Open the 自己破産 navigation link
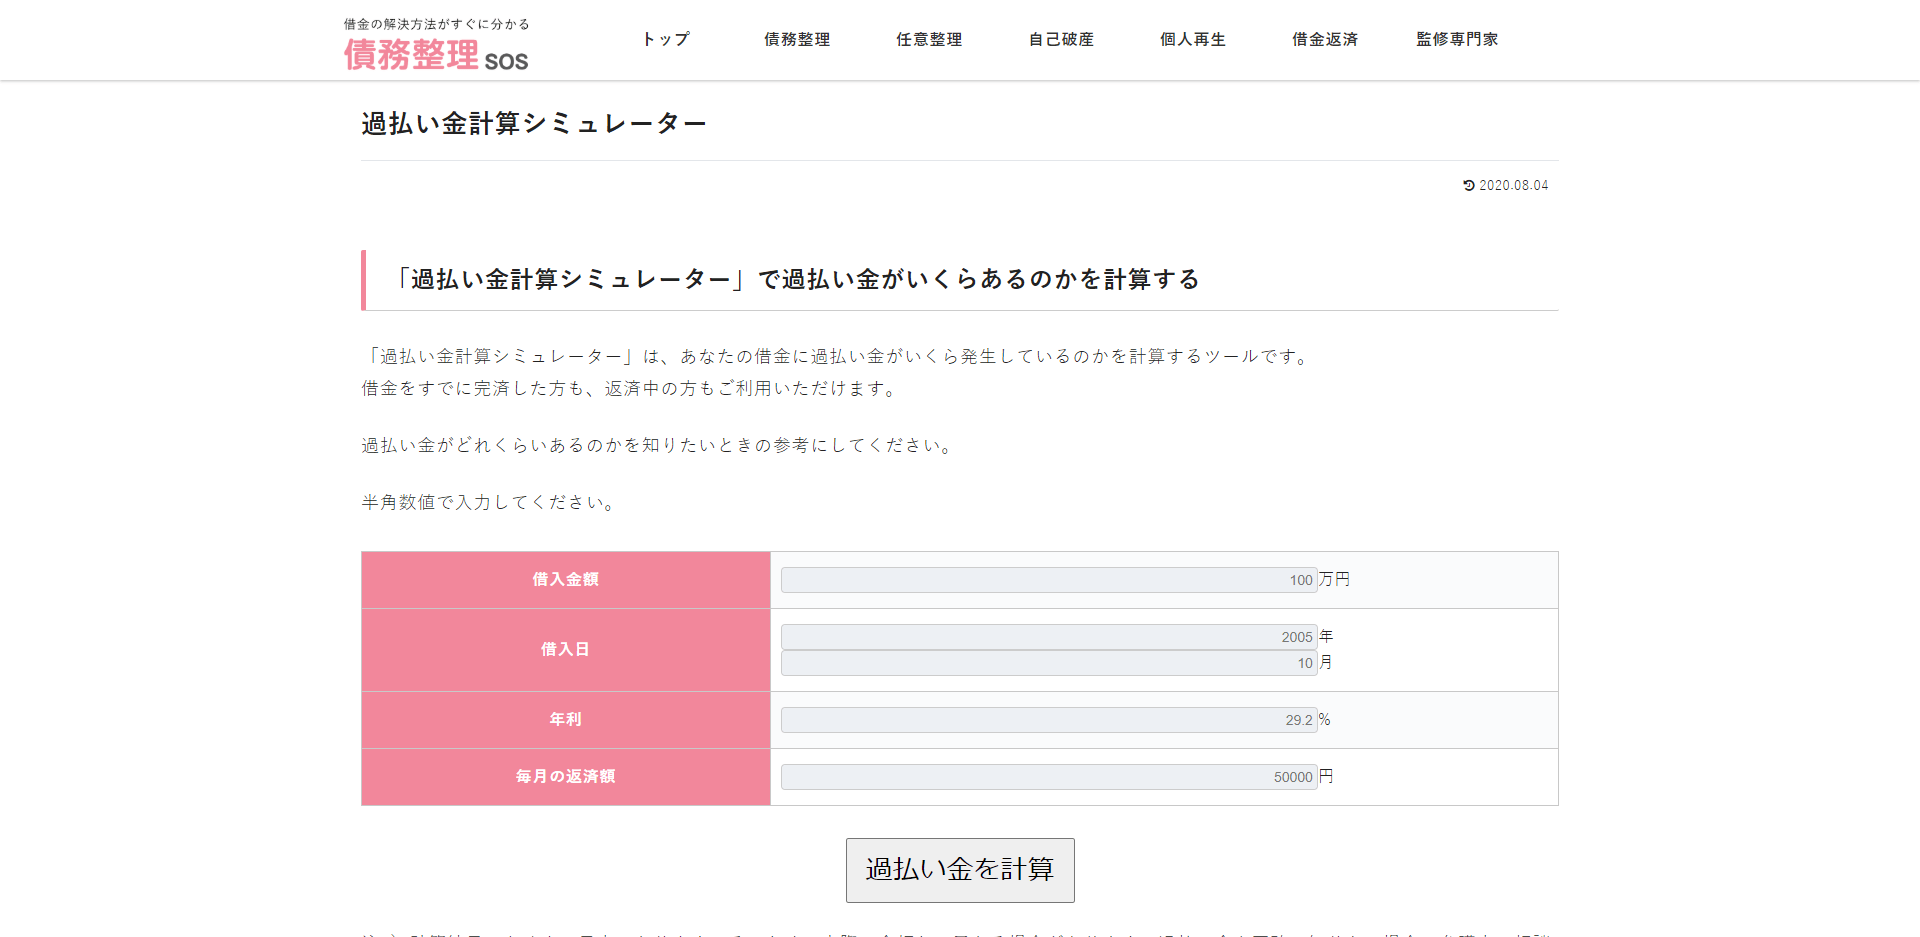Screen dimensions: 1920x937 1061,39
